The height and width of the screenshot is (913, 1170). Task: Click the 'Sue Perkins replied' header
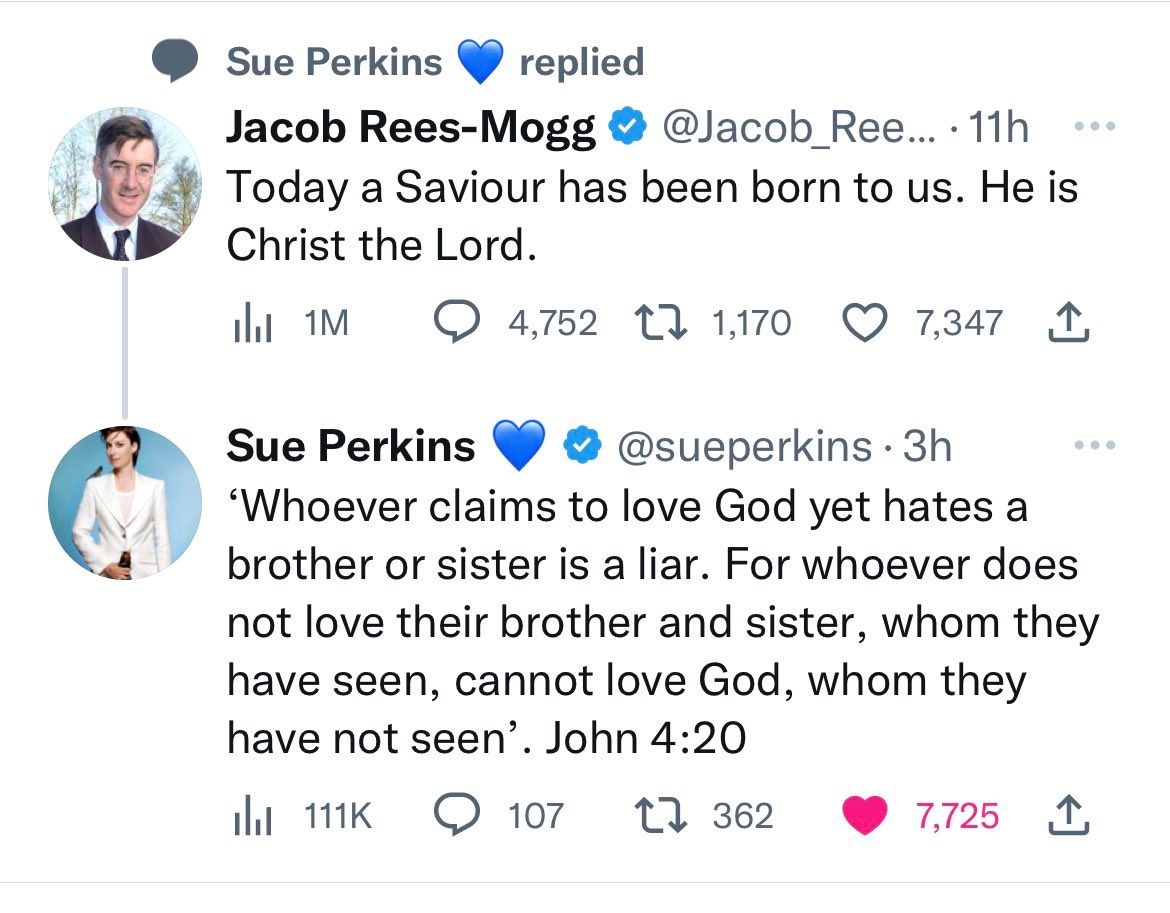point(435,62)
